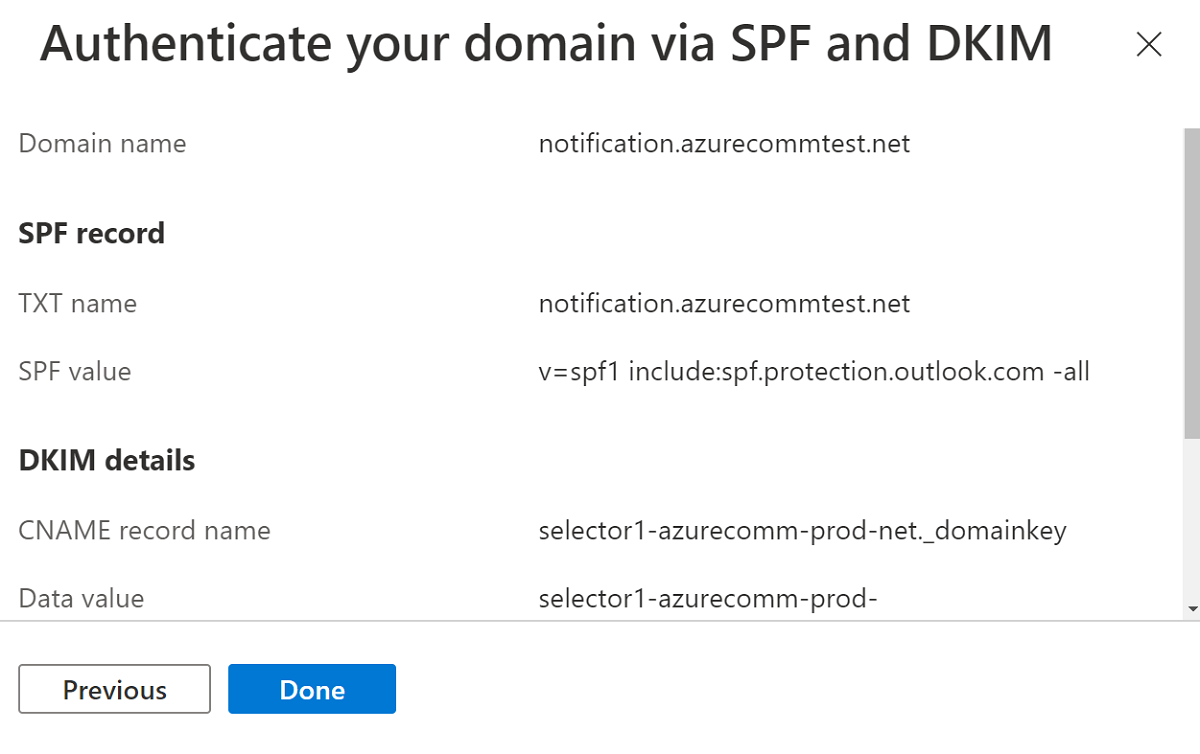
Task: Select the domain name notification.azurecommtest.net
Action: pos(725,143)
